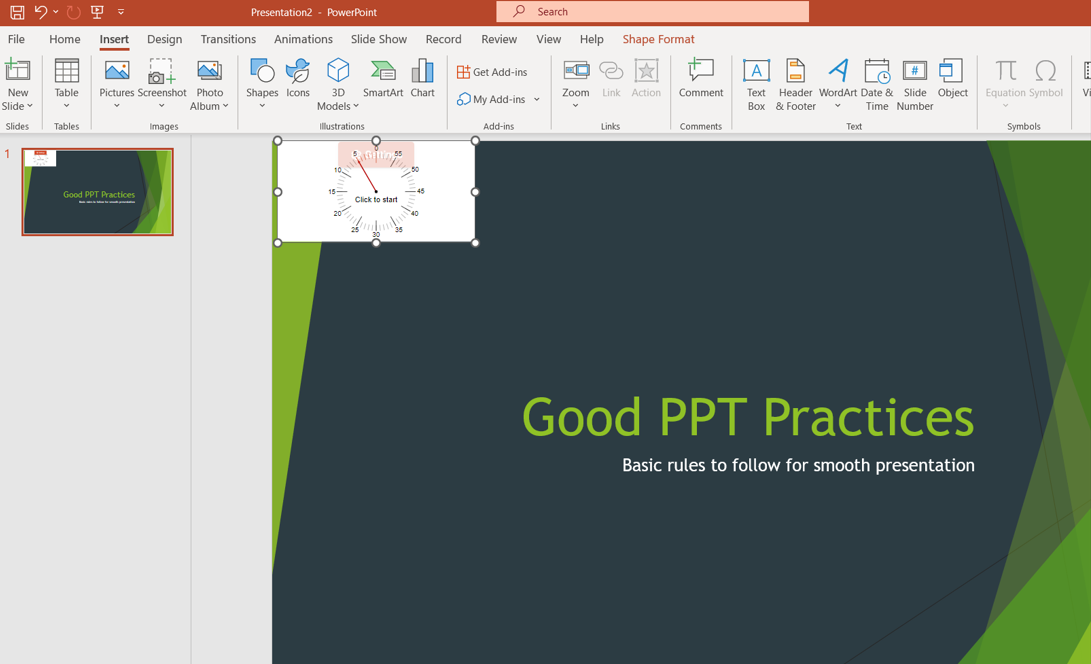Image resolution: width=1091 pixels, height=664 pixels.
Task: Select slide 1 thumbnail in panel
Action: pyautogui.click(x=97, y=191)
